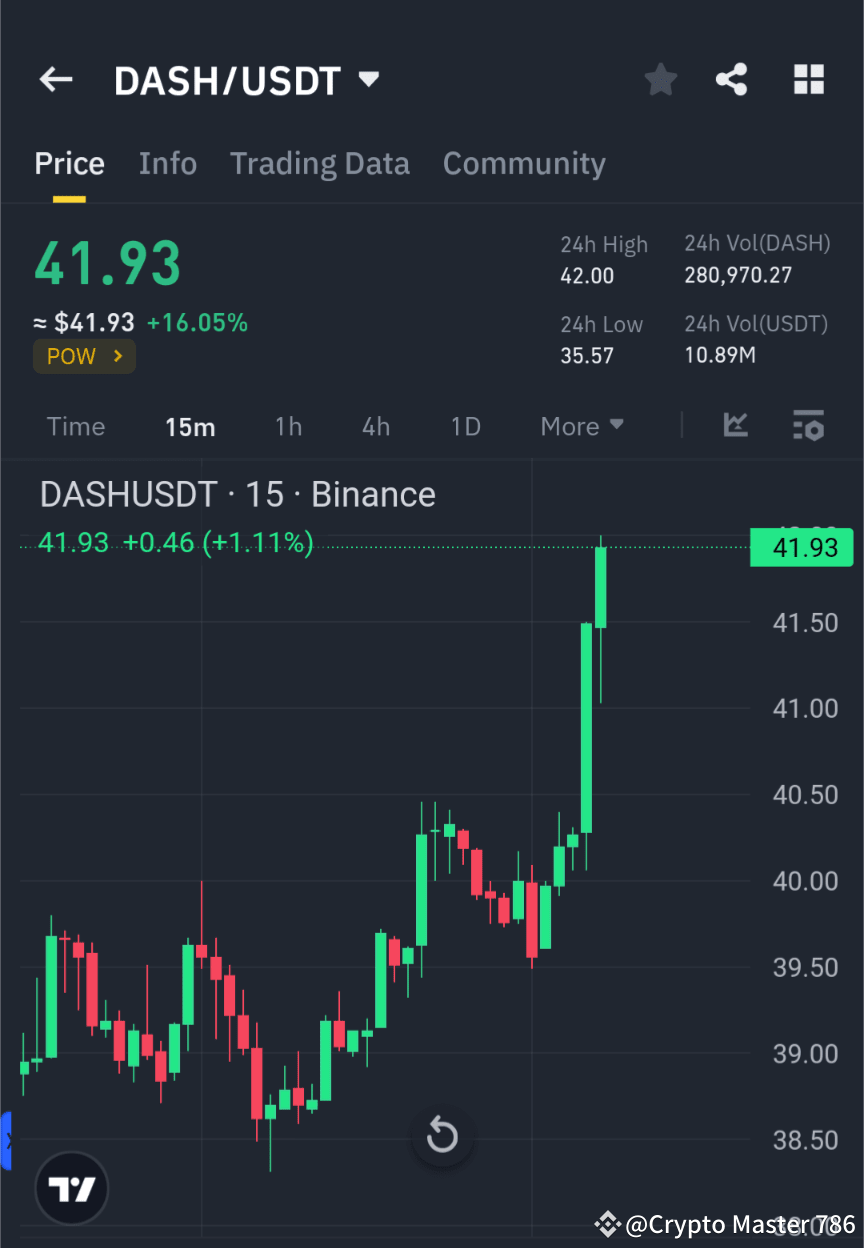
Task: Select the 4h timeframe
Action: pos(375,426)
